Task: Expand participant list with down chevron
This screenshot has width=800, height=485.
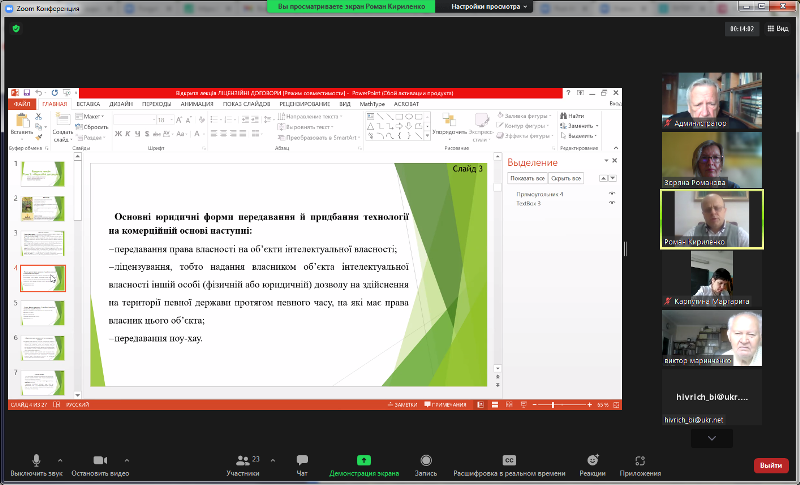Action: tap(711, 438)
